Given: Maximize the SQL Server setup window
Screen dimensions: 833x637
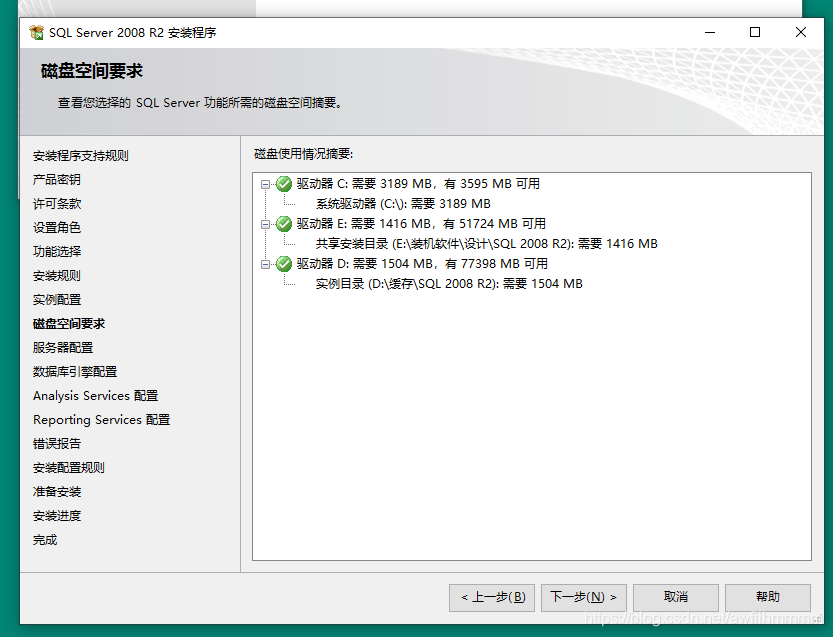Looking at the screenshot, I should pyautogui.click(x=754, y=32).
